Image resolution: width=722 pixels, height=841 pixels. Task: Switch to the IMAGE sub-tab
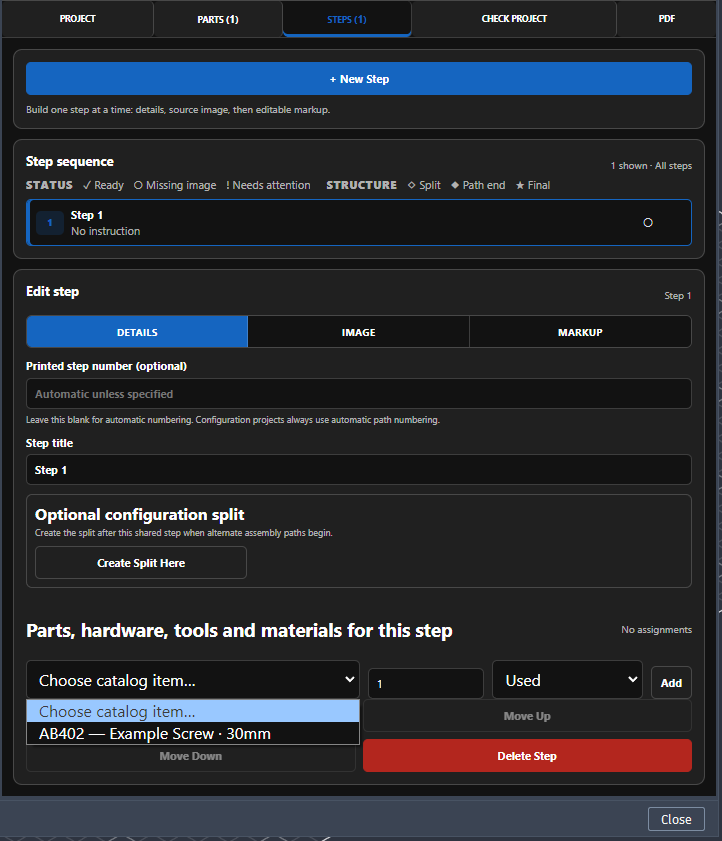tap(358, 332)
